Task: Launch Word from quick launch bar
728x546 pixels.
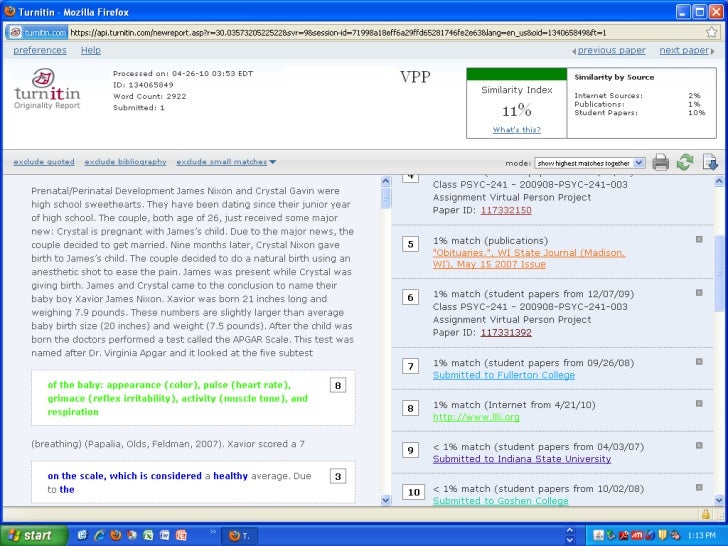Action: [x=165, y=535]
